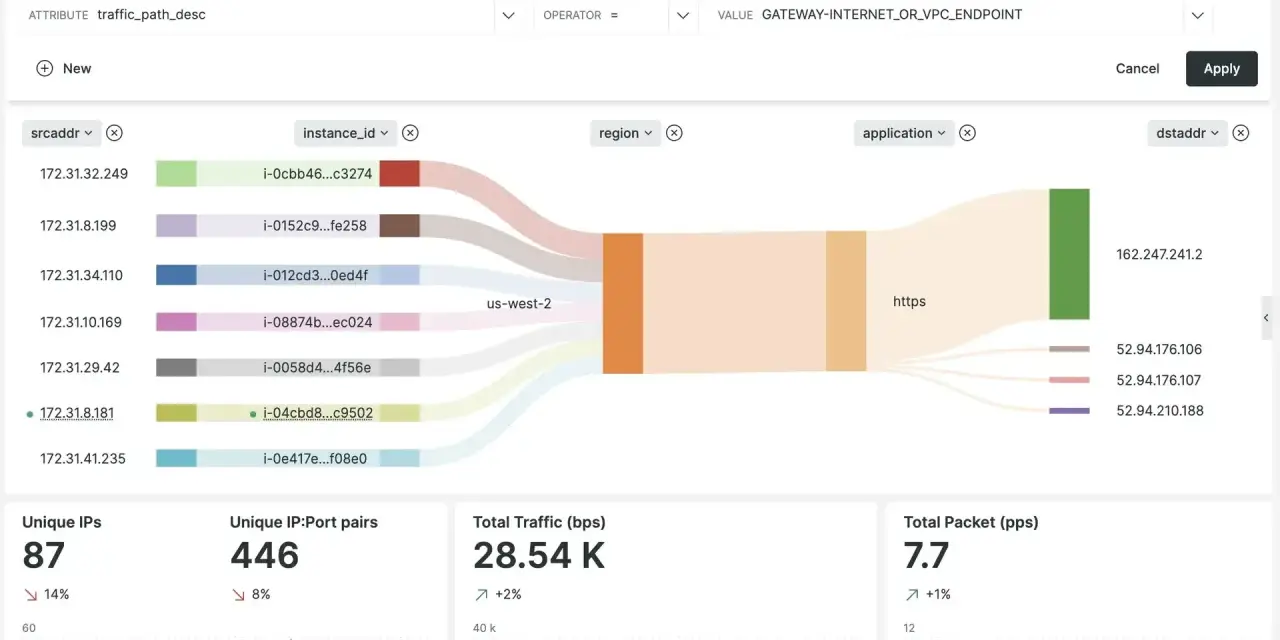Click the down-trend arrow beside 8%

click(238, 594)
